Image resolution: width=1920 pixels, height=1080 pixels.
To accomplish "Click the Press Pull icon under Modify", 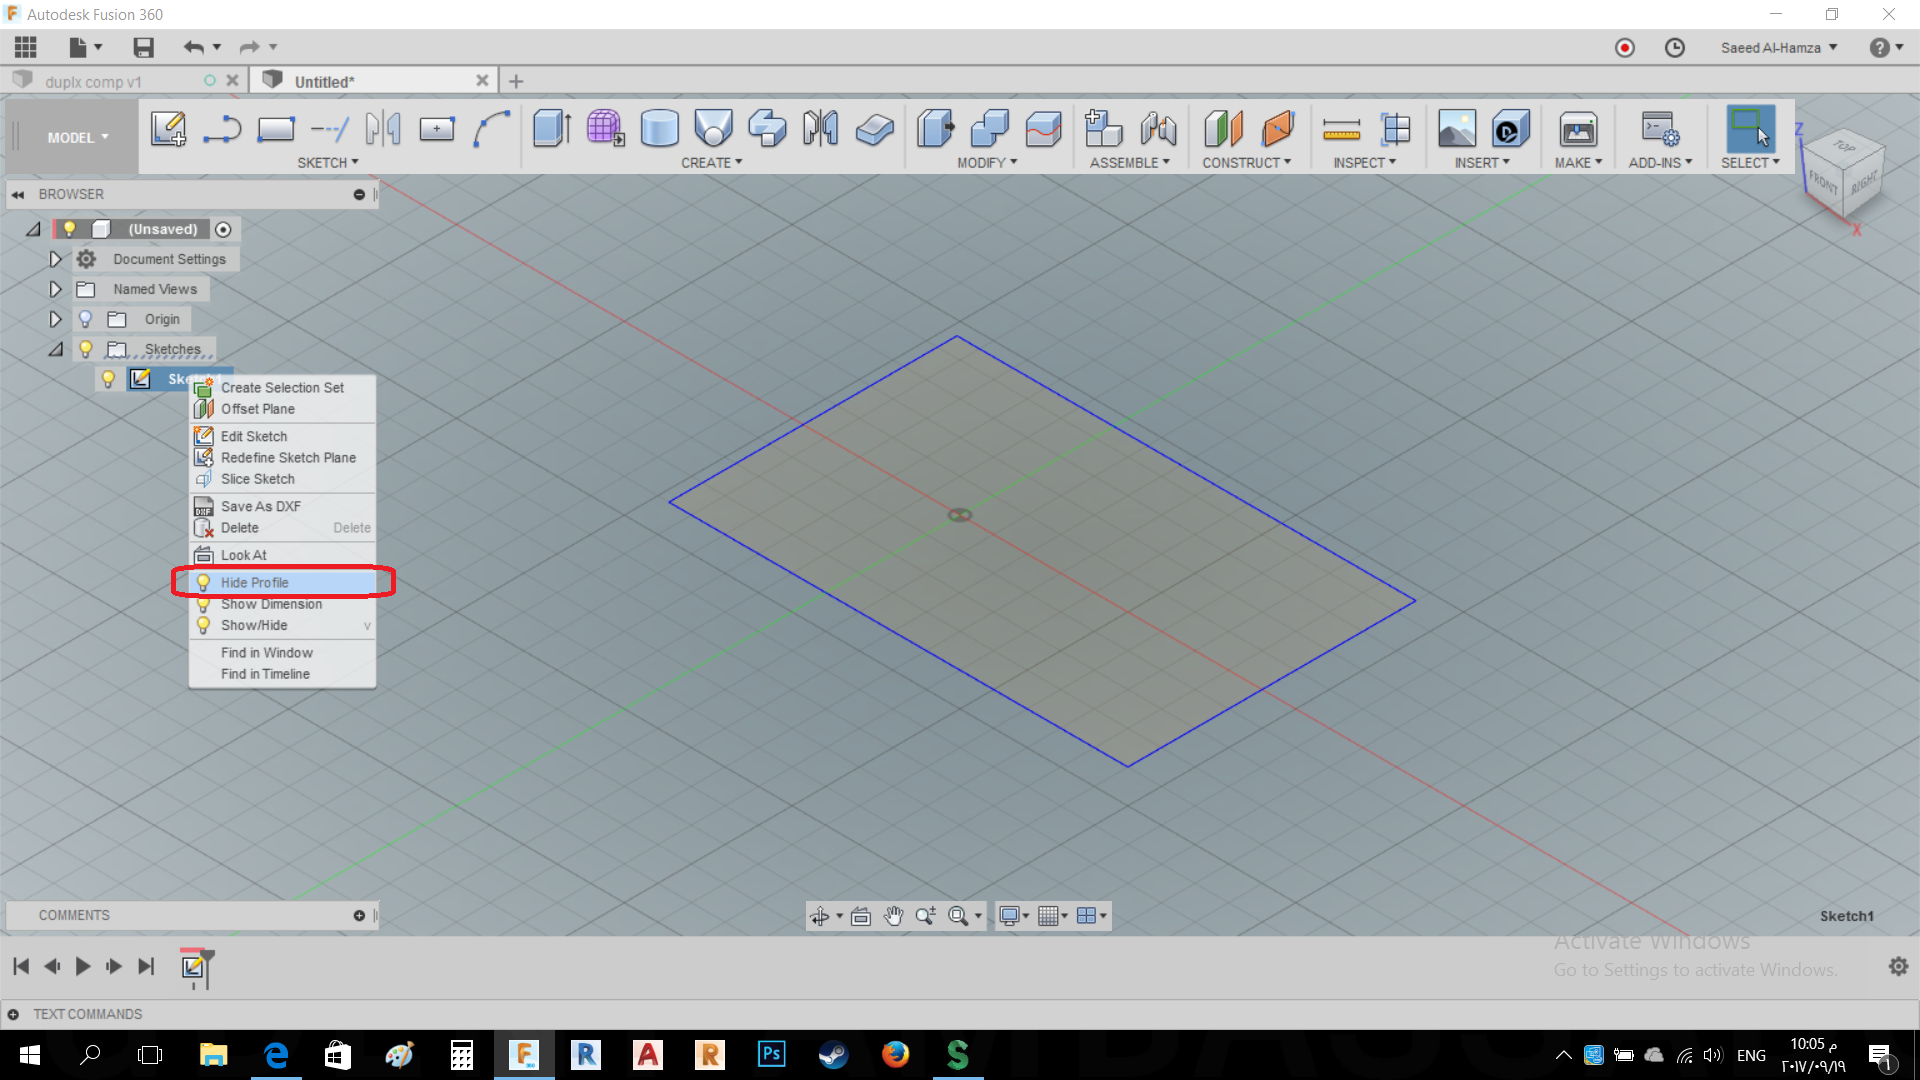I will [x=935, y=129].
